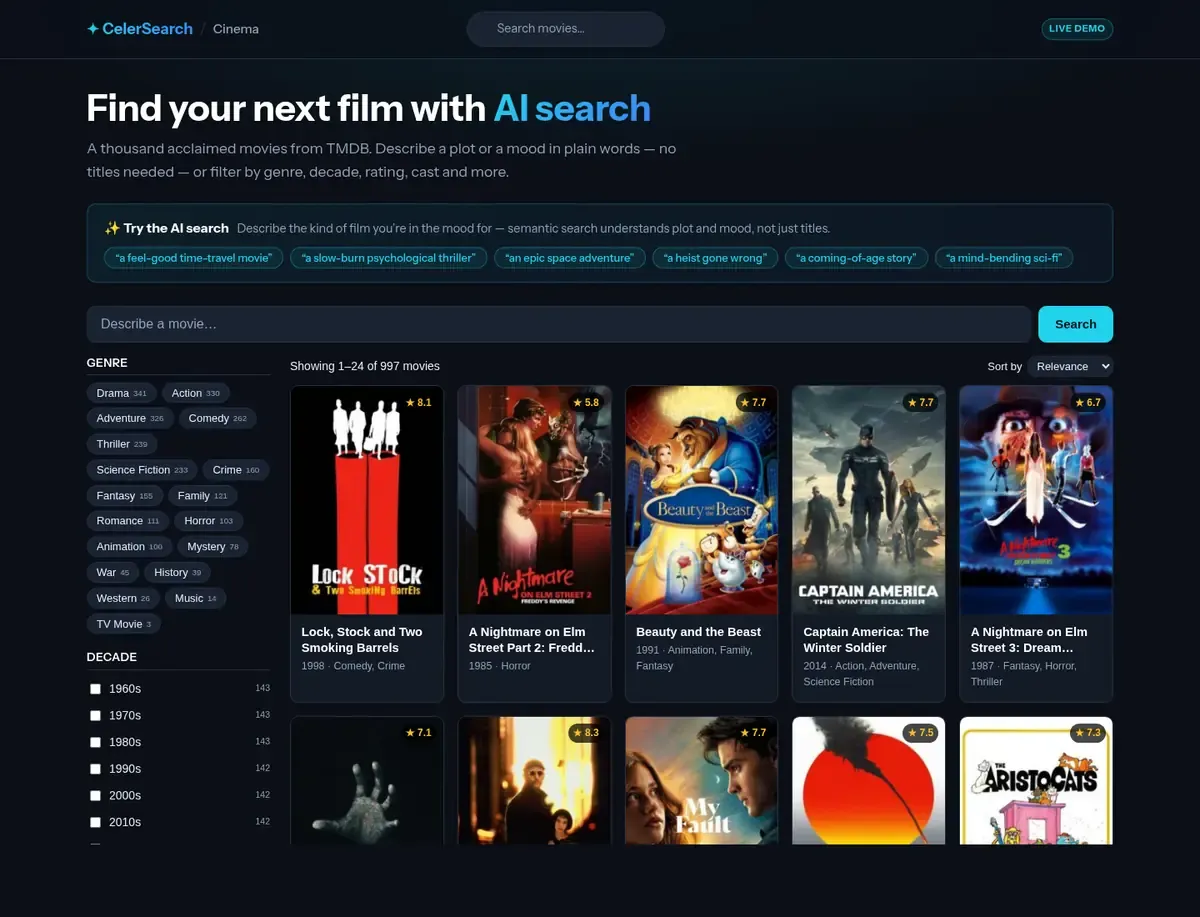Image resolution: width=1200 pixels, height=917 pixels.
Task: Click the CelerSearch logo
Action: [140, 29]
